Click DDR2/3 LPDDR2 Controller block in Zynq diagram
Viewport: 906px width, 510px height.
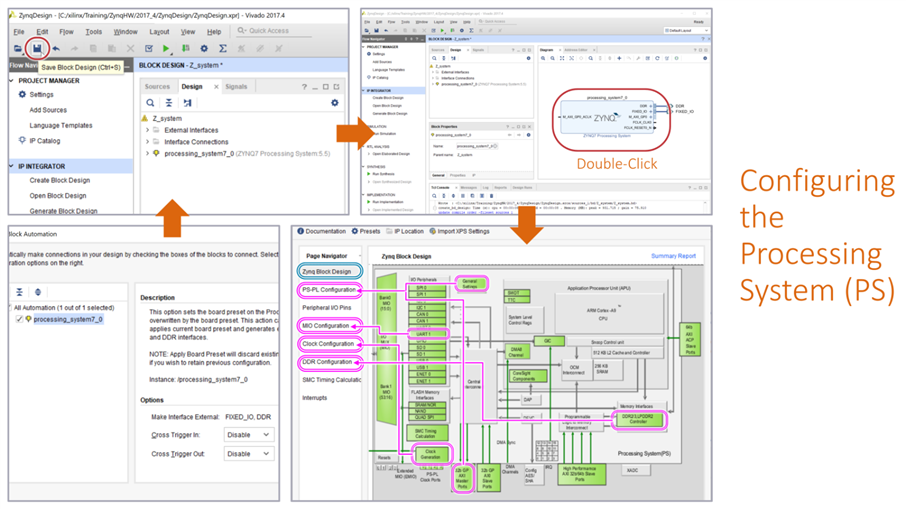point(638,419)
